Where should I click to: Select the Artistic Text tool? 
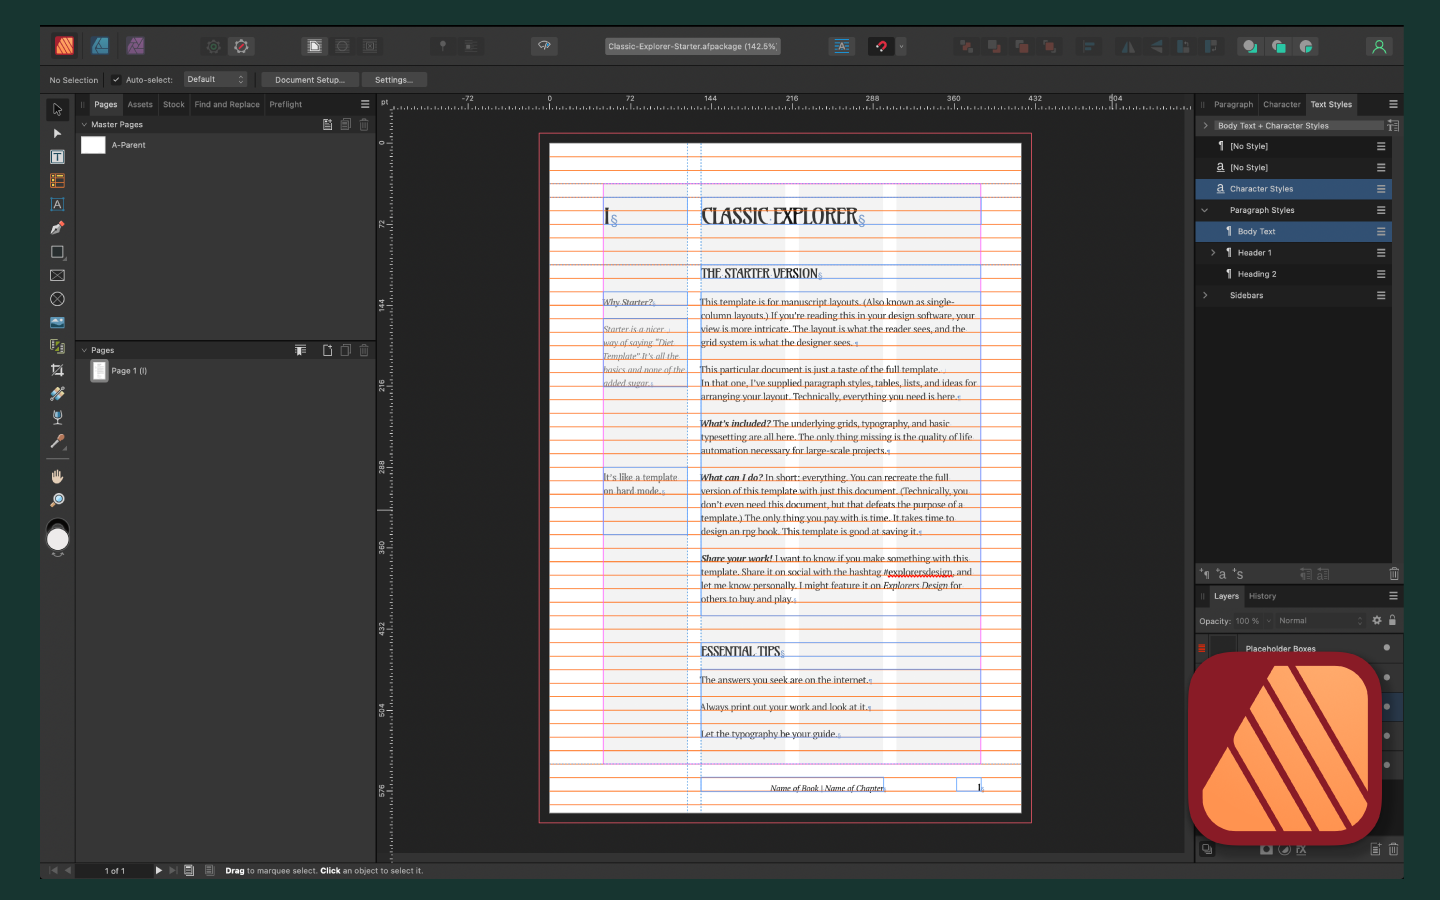click(57, 204)
